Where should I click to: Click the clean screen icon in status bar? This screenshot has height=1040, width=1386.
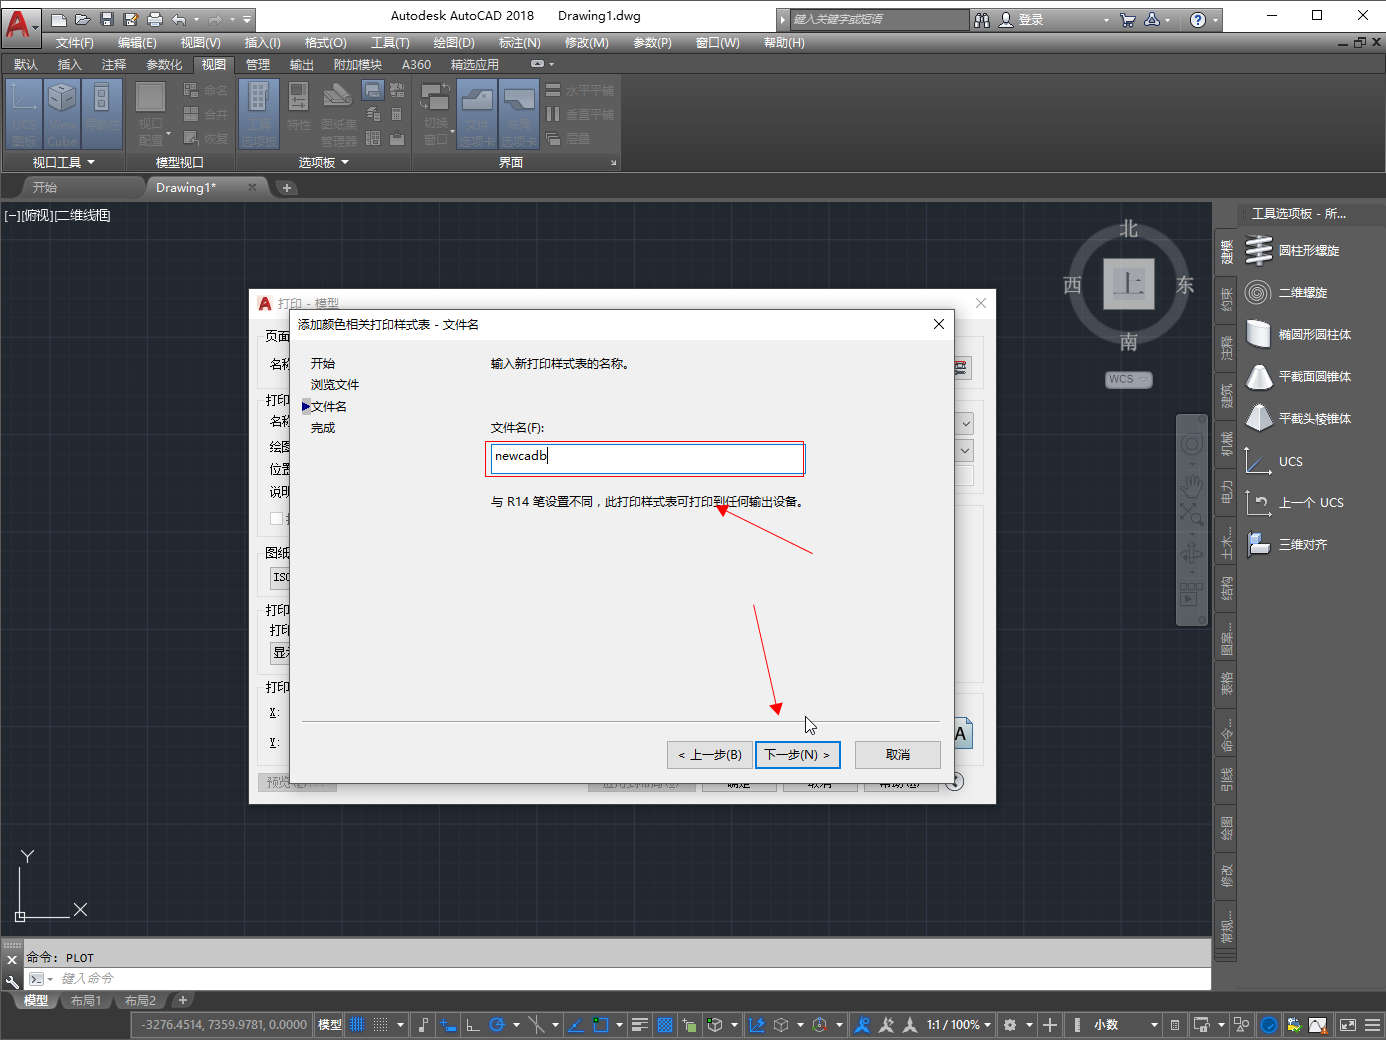pos(1348,1025)
